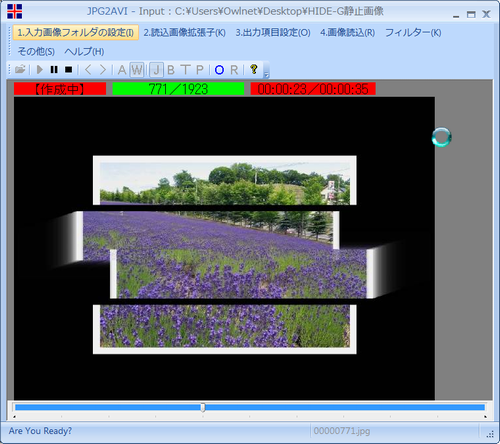Viewport: 500px width, 444px height.
Task: Toggle the P toolbar button
Action: [200, 70]
